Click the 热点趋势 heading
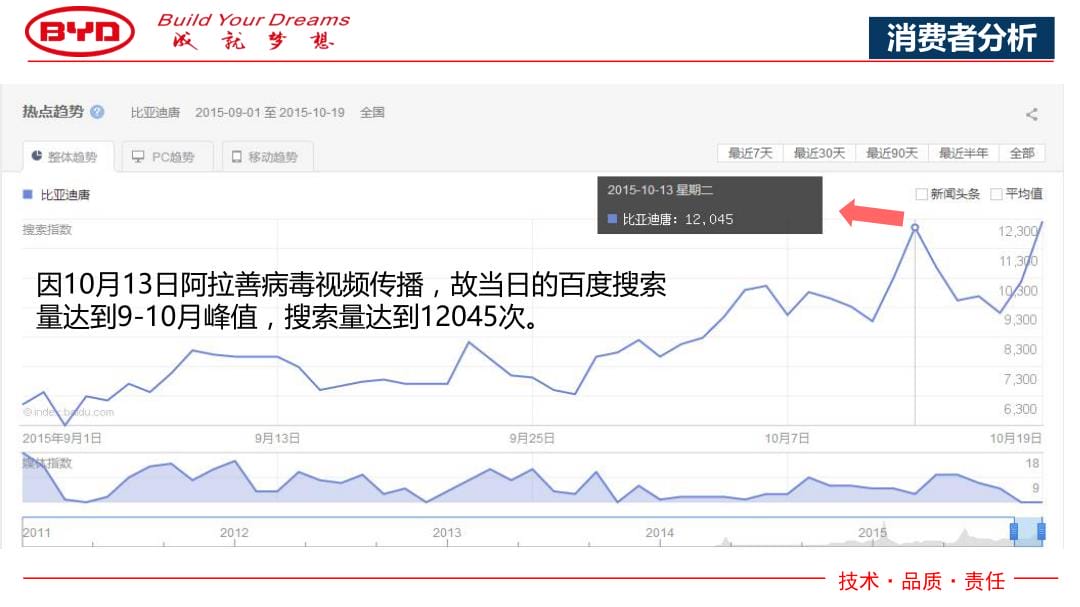1080x607 pixels. tap(53, 112)
